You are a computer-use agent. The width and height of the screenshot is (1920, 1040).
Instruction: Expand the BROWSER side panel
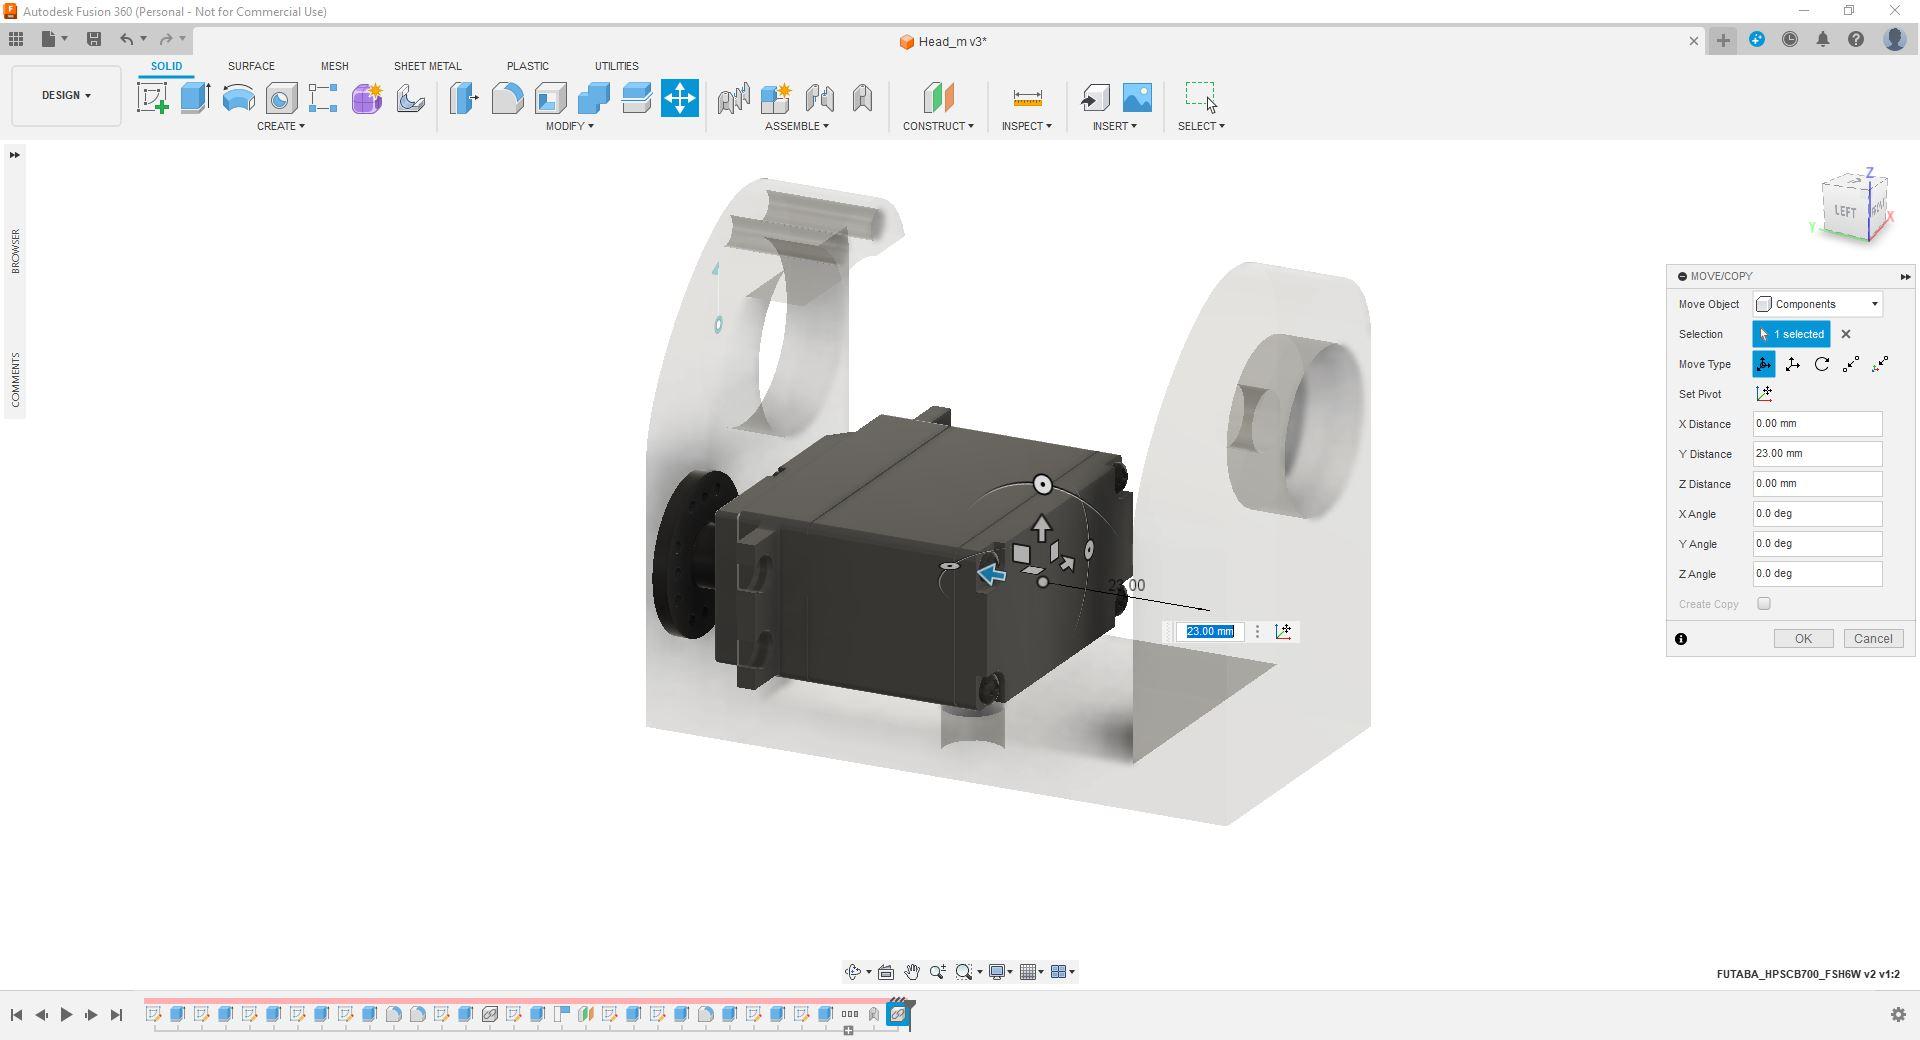click(15, 250)
